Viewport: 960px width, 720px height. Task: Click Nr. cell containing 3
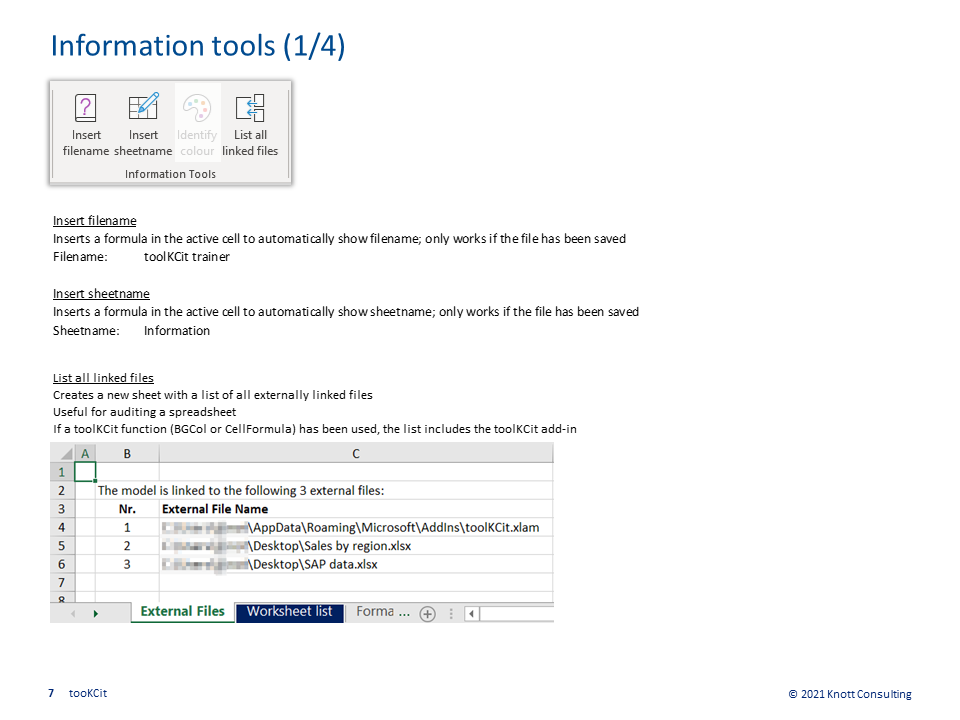(x=127, y=564)
